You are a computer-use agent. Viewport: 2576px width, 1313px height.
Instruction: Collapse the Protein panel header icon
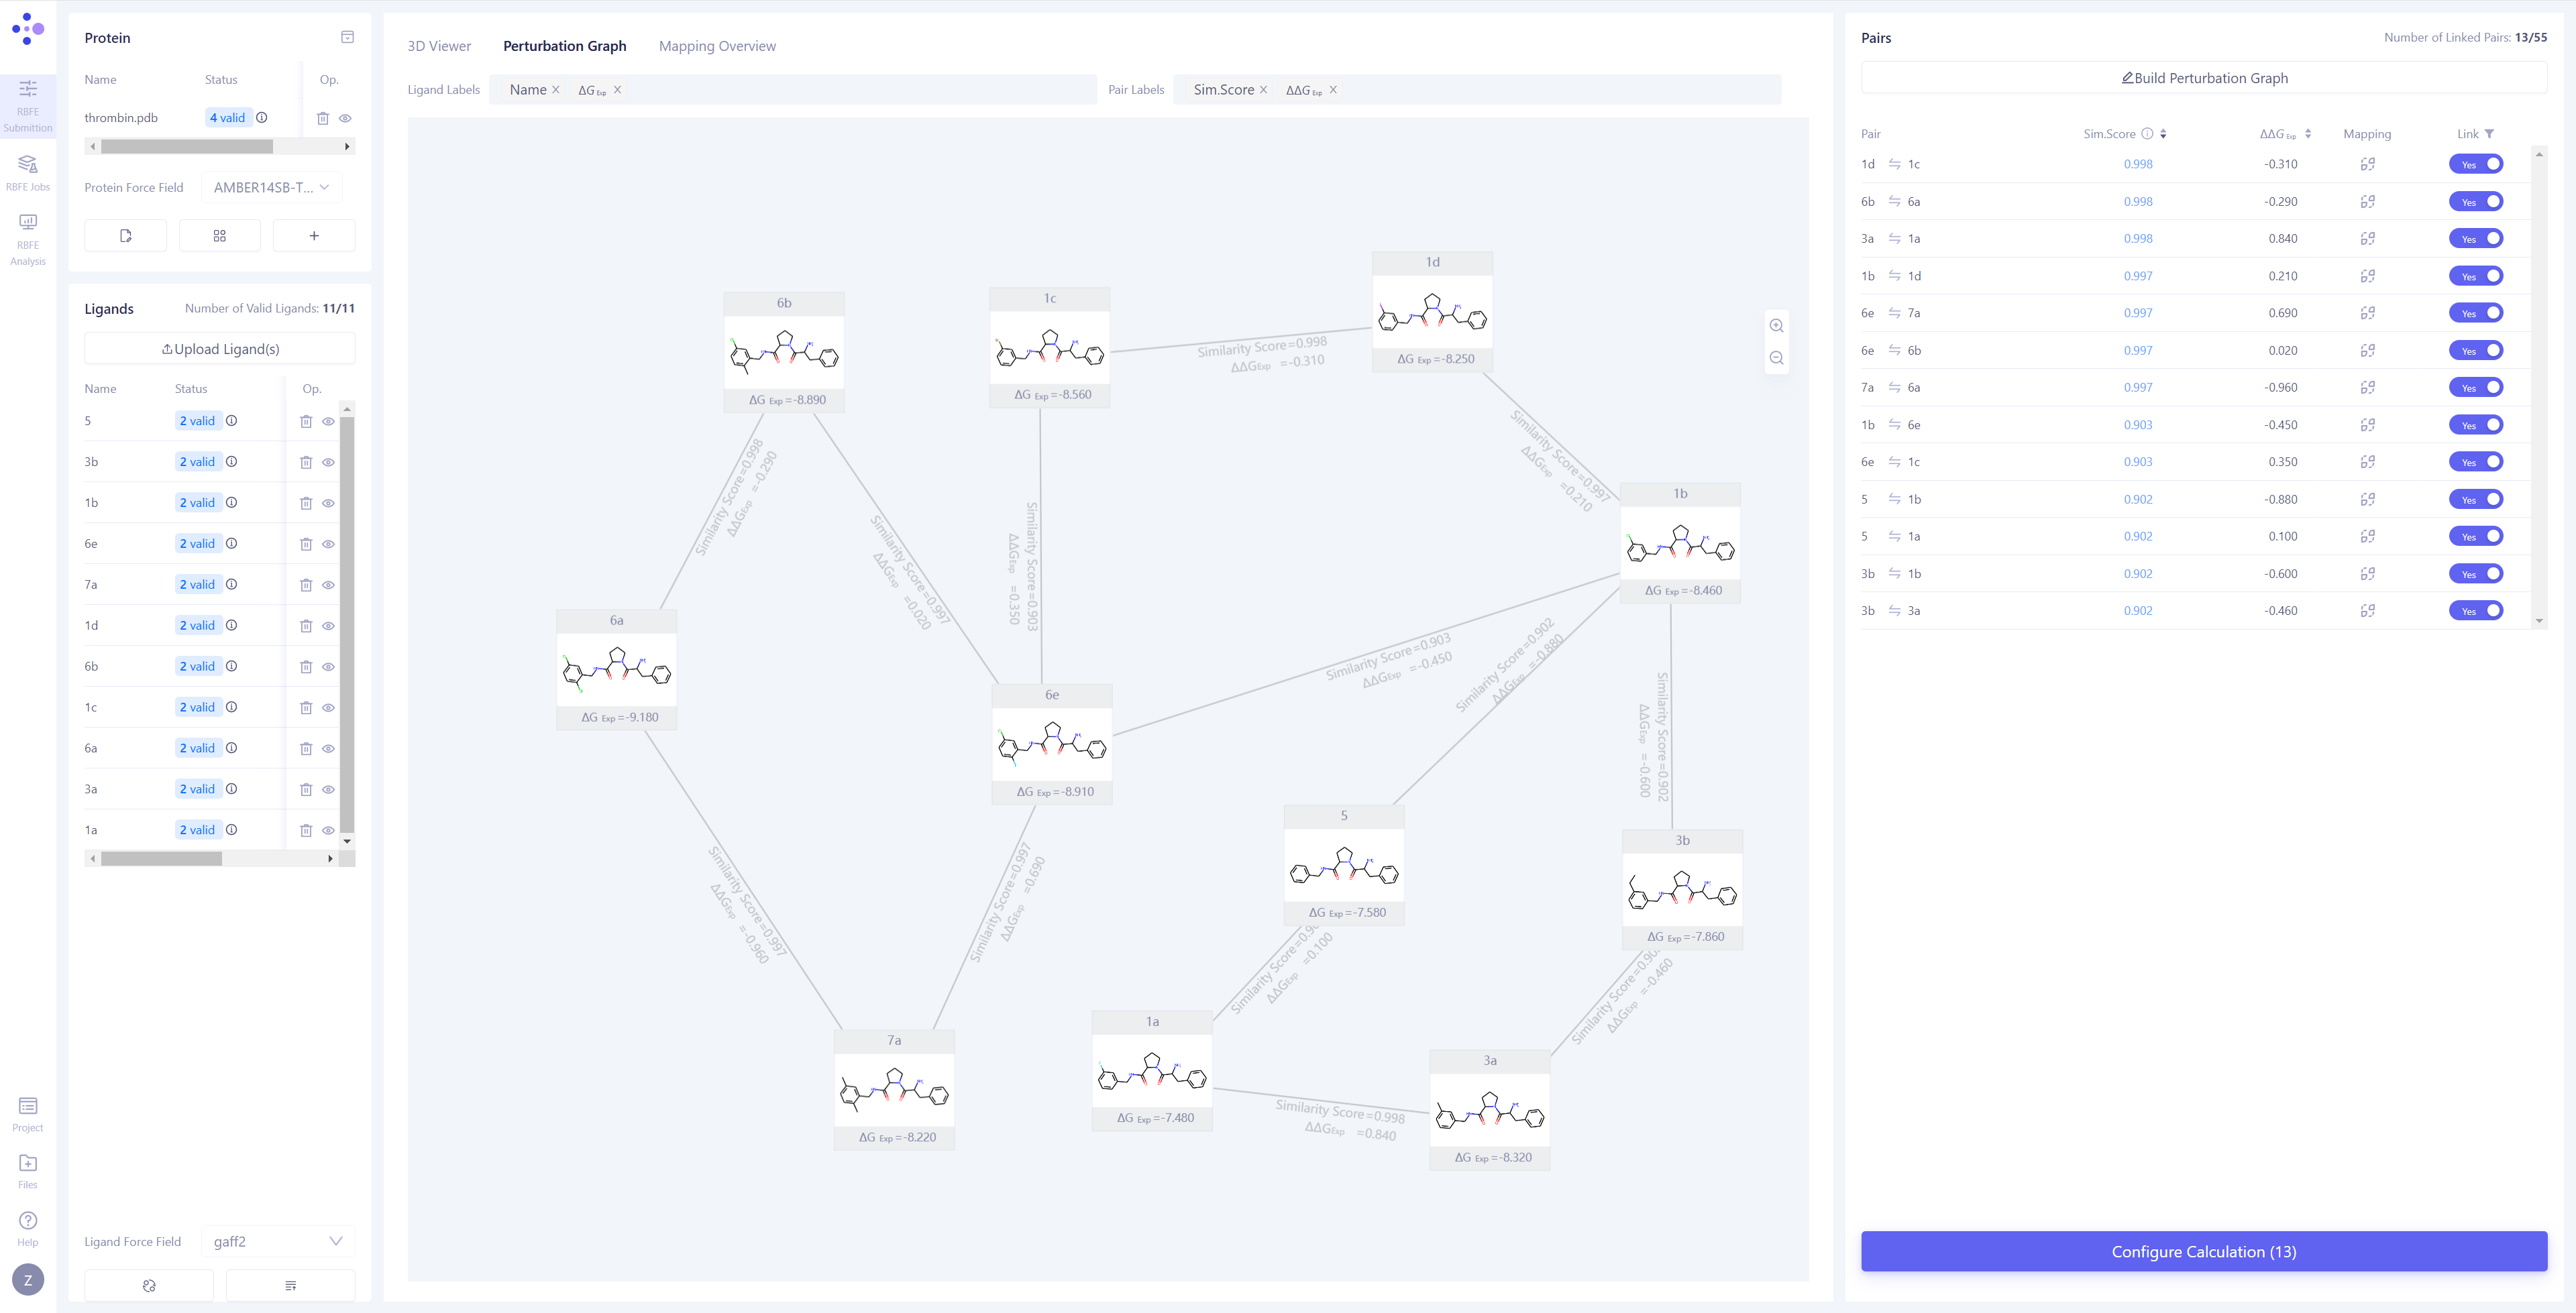(x=346, y=37)
